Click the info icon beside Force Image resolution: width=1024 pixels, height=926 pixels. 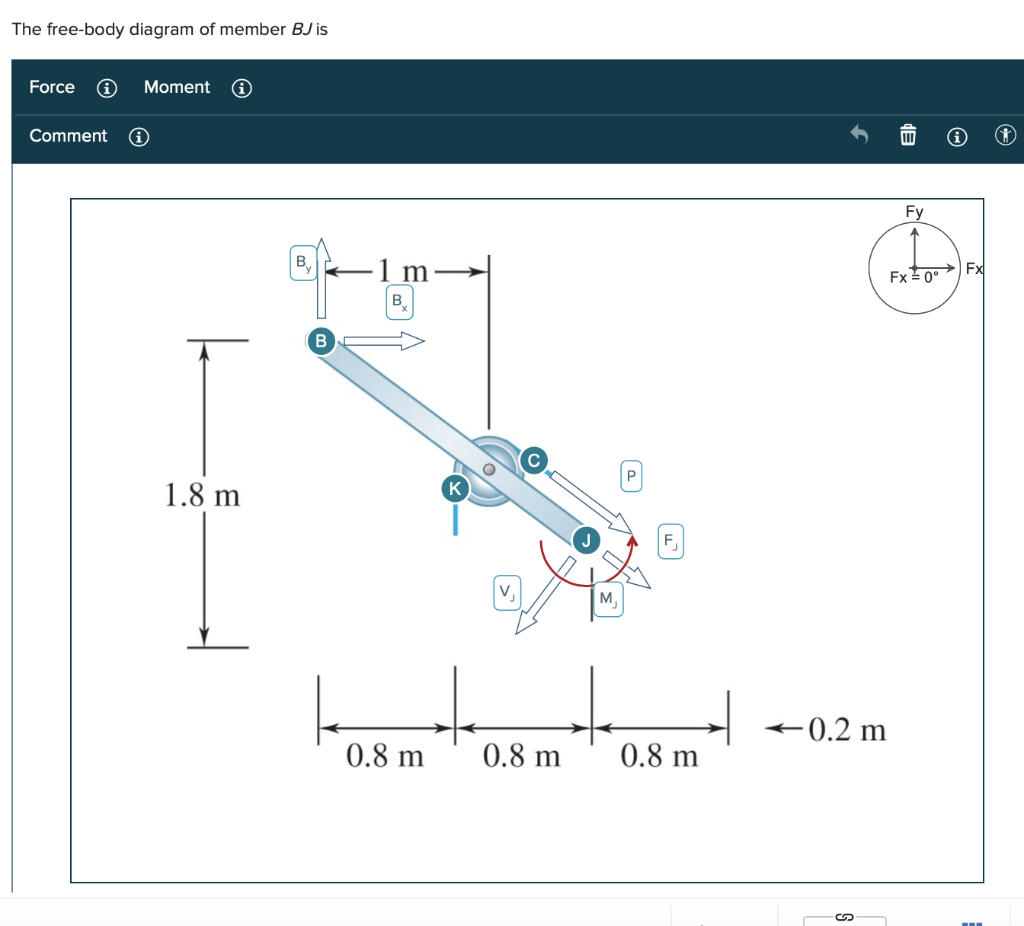click(106, 88)
